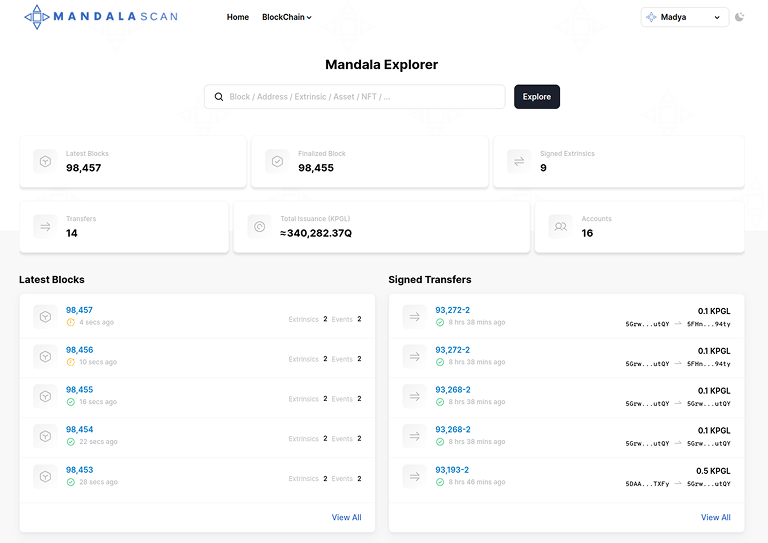Open transfer 93,268-2 with 5Grw recipient

pyautogui.click(x=452, y=390)
